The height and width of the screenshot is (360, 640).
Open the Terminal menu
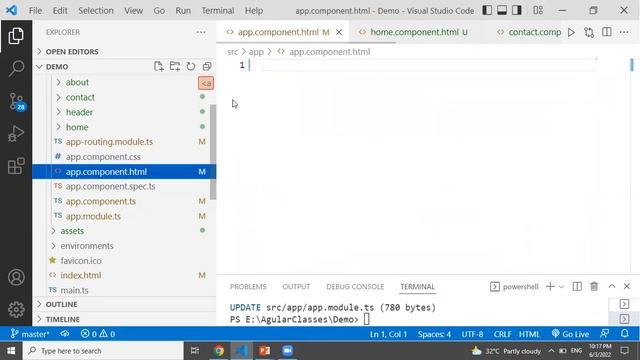point(218,11)
